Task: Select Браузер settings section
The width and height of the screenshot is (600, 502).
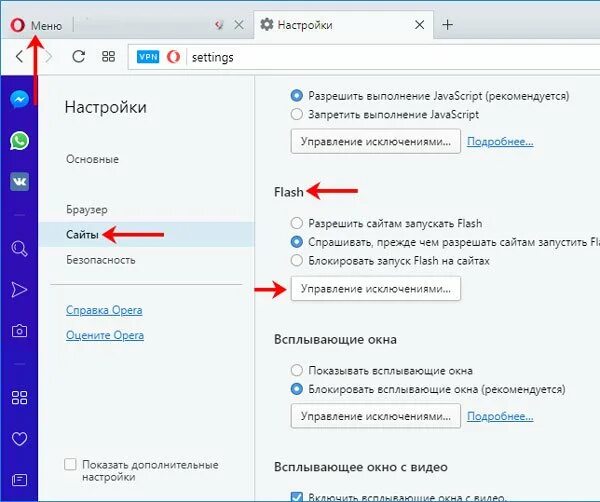Action: click(87, 210)
